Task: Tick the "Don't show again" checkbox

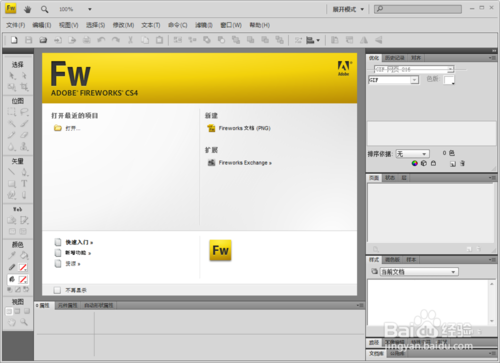Action: coord(57,290)
